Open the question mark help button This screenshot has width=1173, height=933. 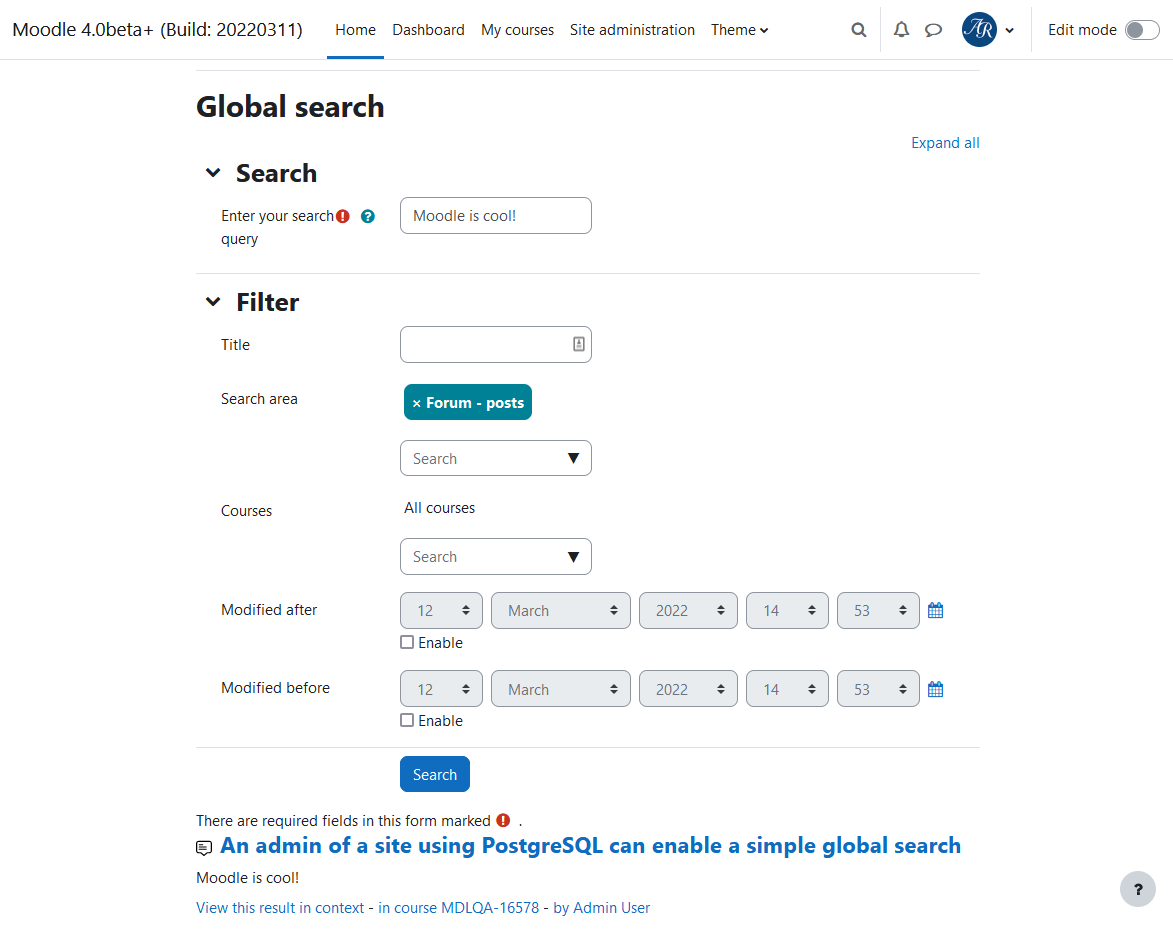coord(1138,889)
